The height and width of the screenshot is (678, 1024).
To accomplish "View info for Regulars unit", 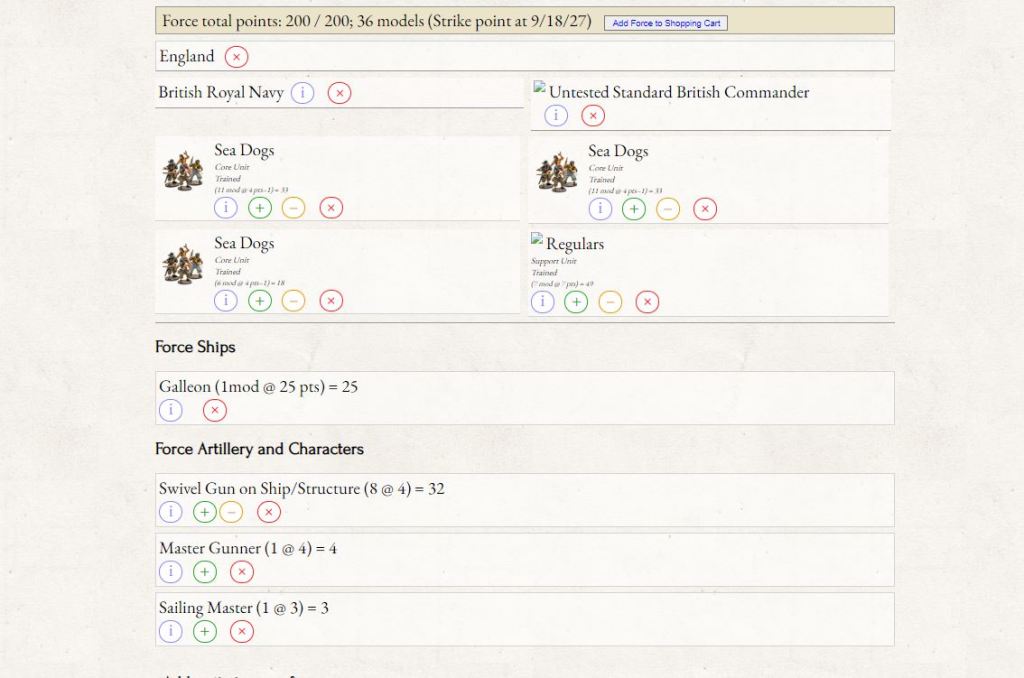I will click(x=542, y=302).
